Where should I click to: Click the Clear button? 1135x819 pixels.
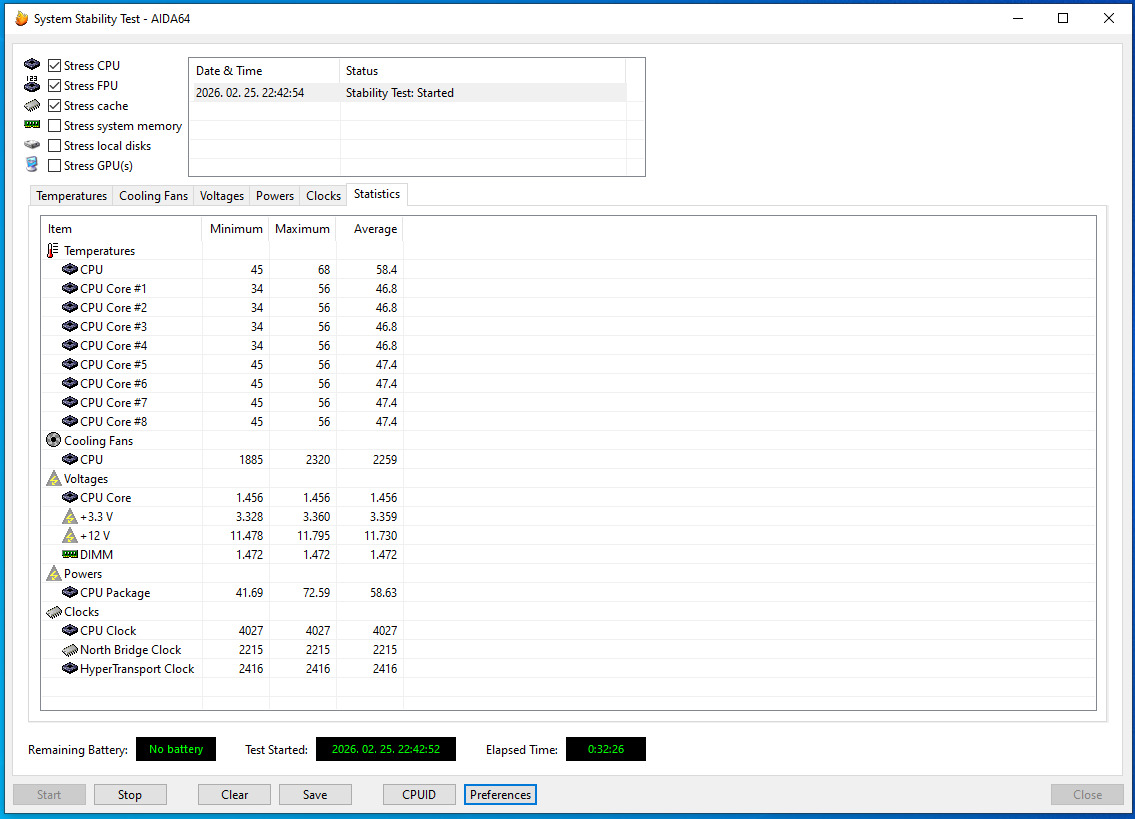pos(235,794)
